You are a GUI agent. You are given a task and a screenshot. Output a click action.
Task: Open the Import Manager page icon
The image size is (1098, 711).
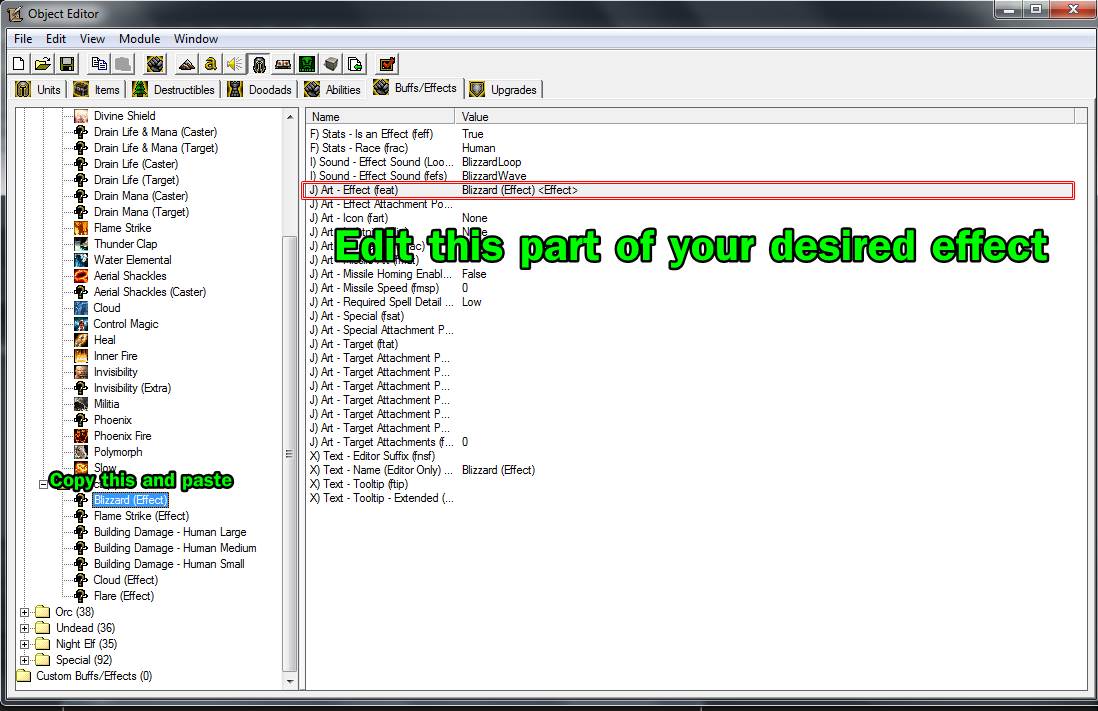[x=354, y=64]
